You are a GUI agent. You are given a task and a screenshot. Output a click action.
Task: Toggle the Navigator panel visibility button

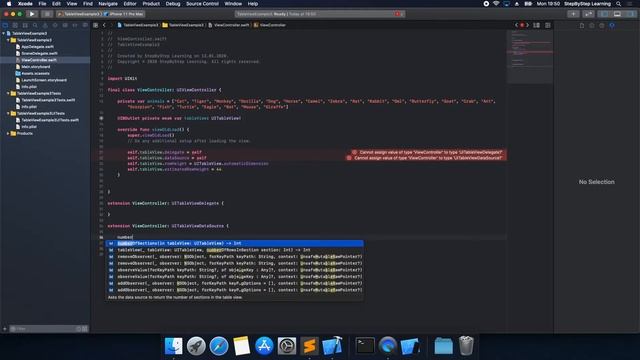pyautogui.click(x=604, y=14)
